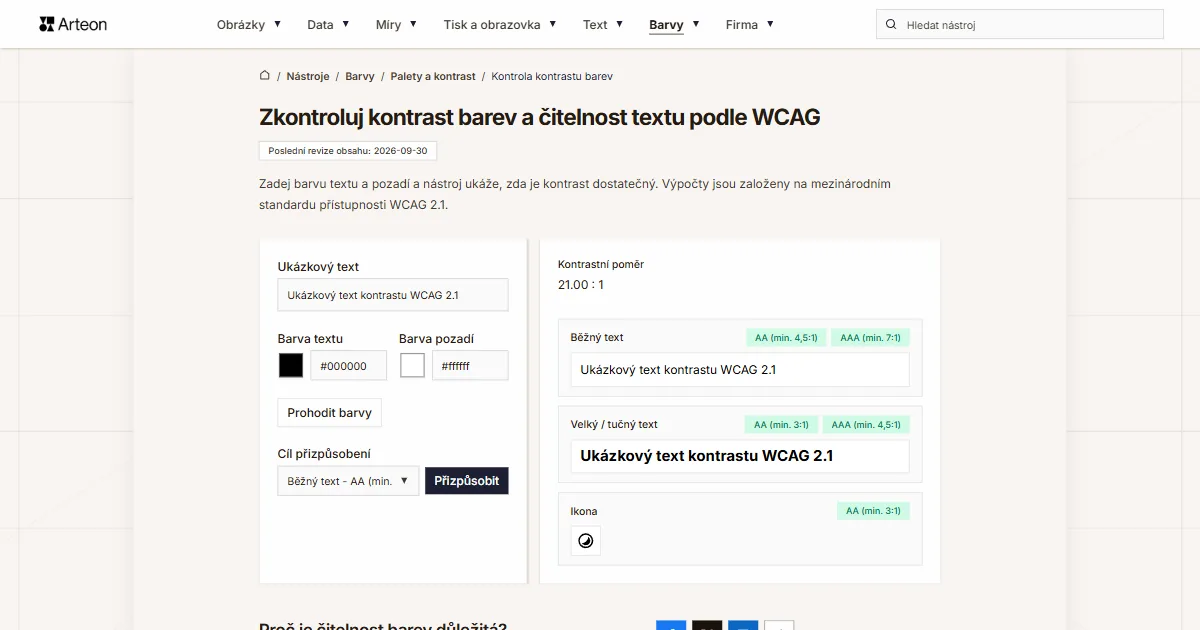
Task: Expand the Tisk a obrazovka dropdown
Action: click(500, 24)
